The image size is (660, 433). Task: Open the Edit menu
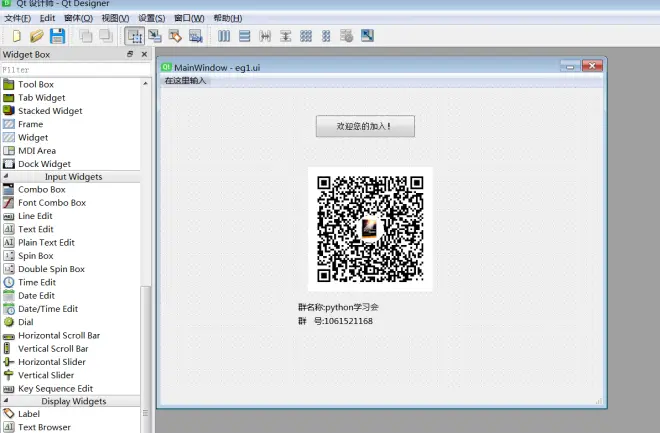[x=47, y=18]
